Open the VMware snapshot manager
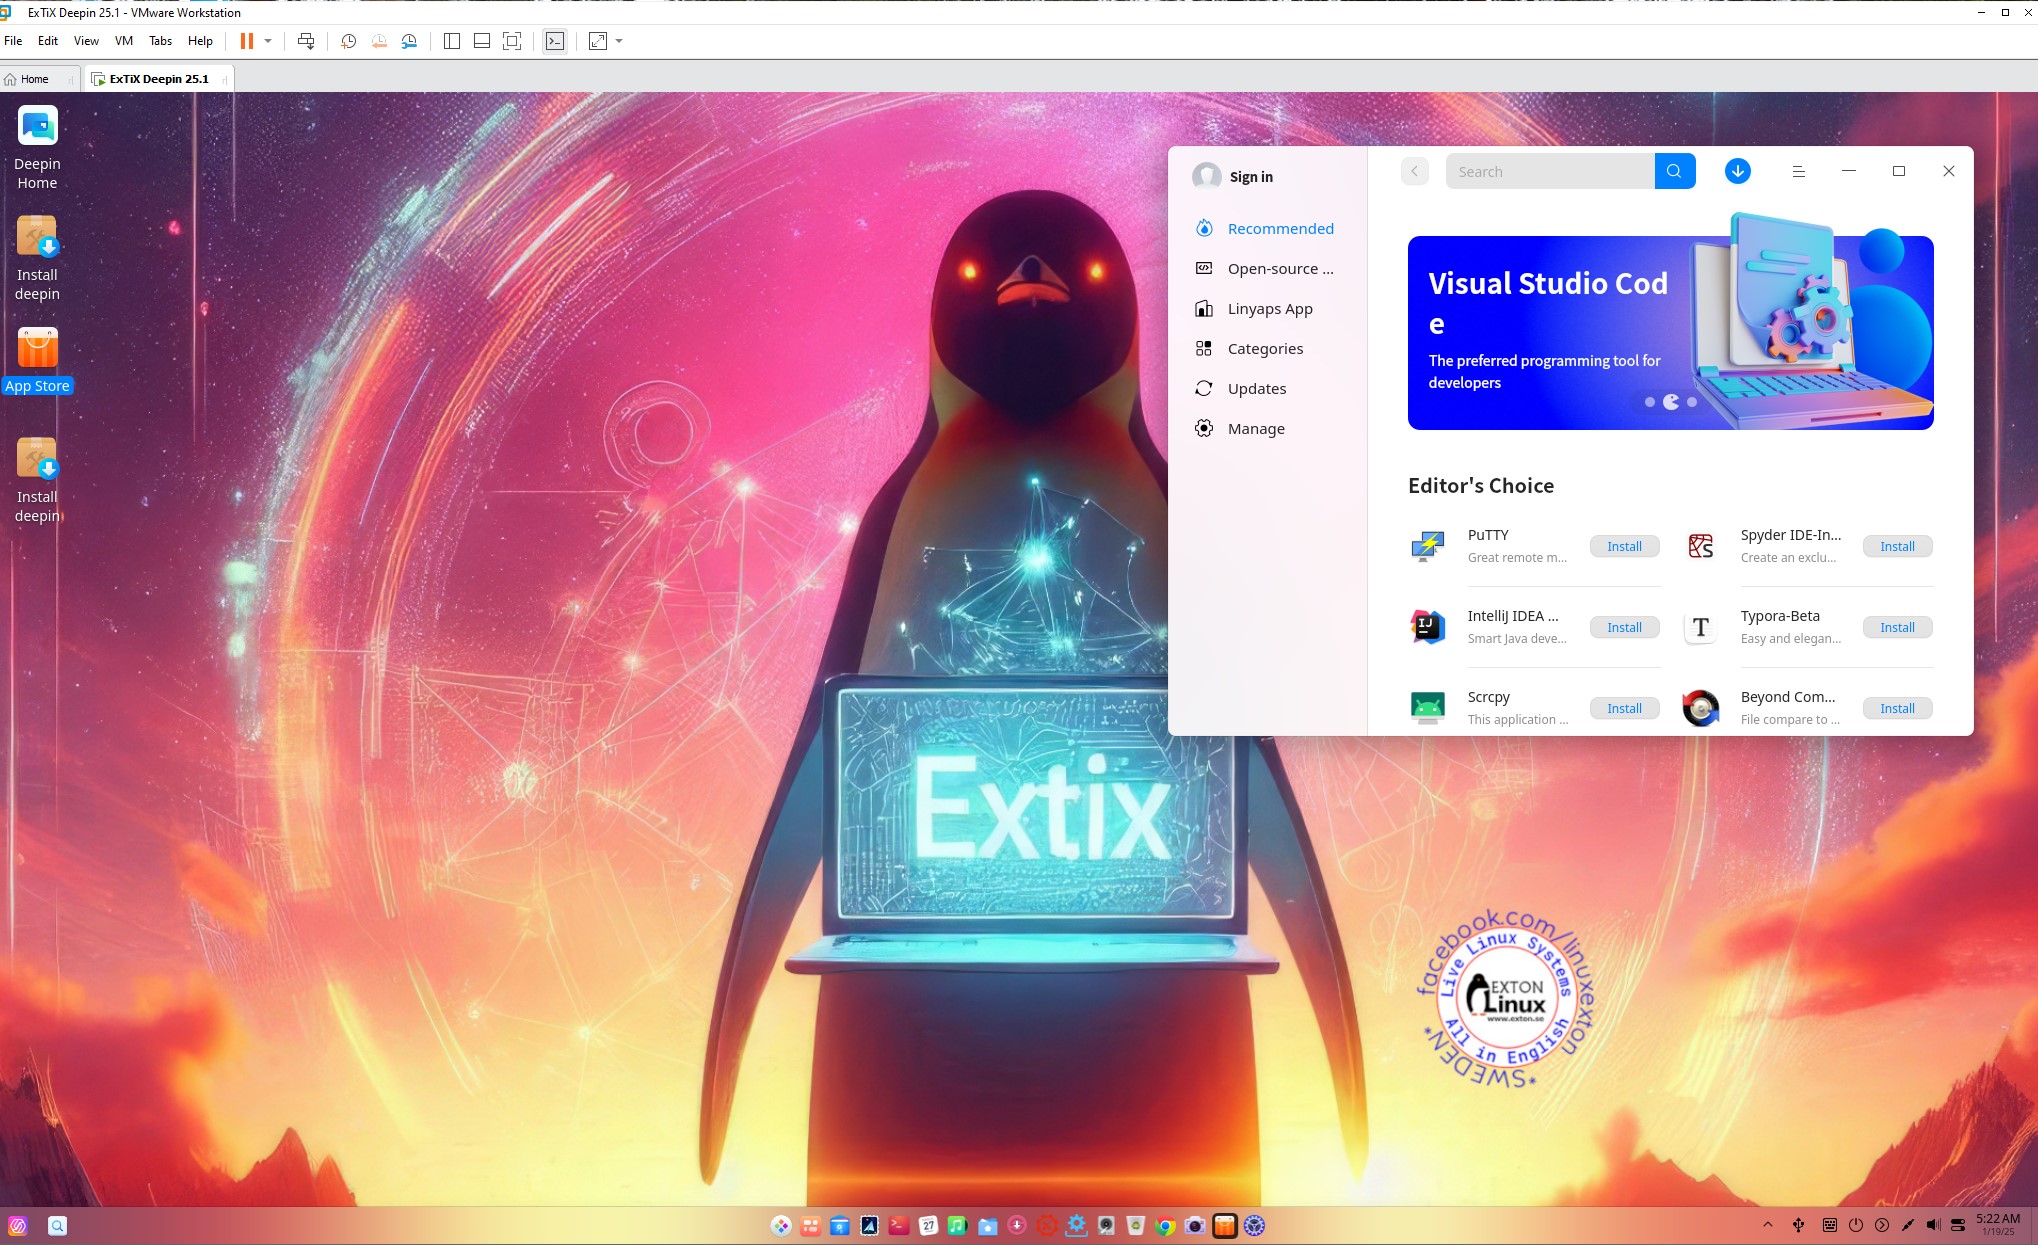Viewport: 2038px width, 1245px height. click(x=409, y=41)
